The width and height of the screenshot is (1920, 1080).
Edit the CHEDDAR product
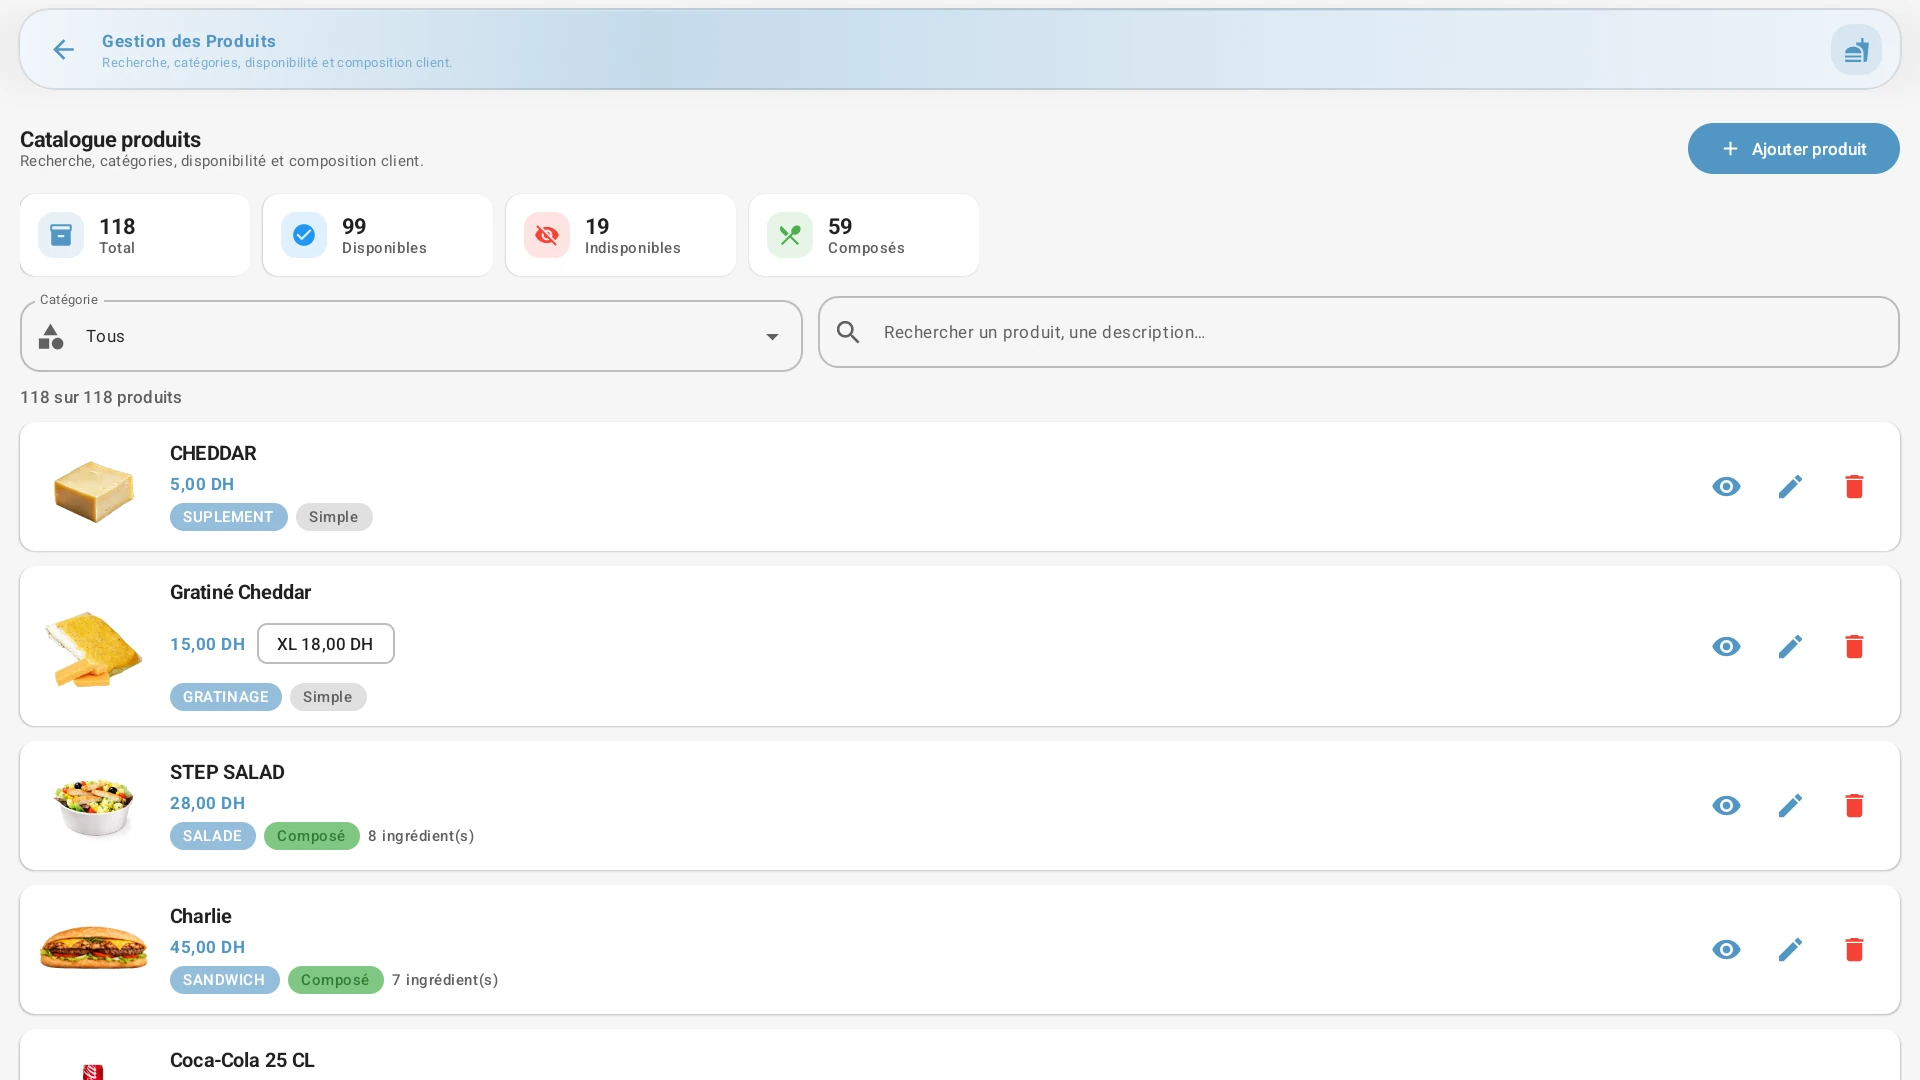[x=1790, y=487]
